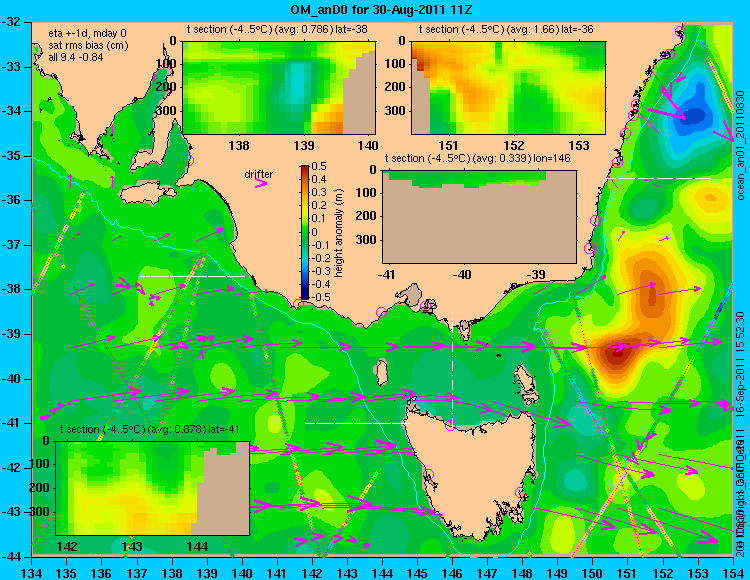
Task: Select the 0.5 tick on the colorbar
Action: (x=319, y=166)
